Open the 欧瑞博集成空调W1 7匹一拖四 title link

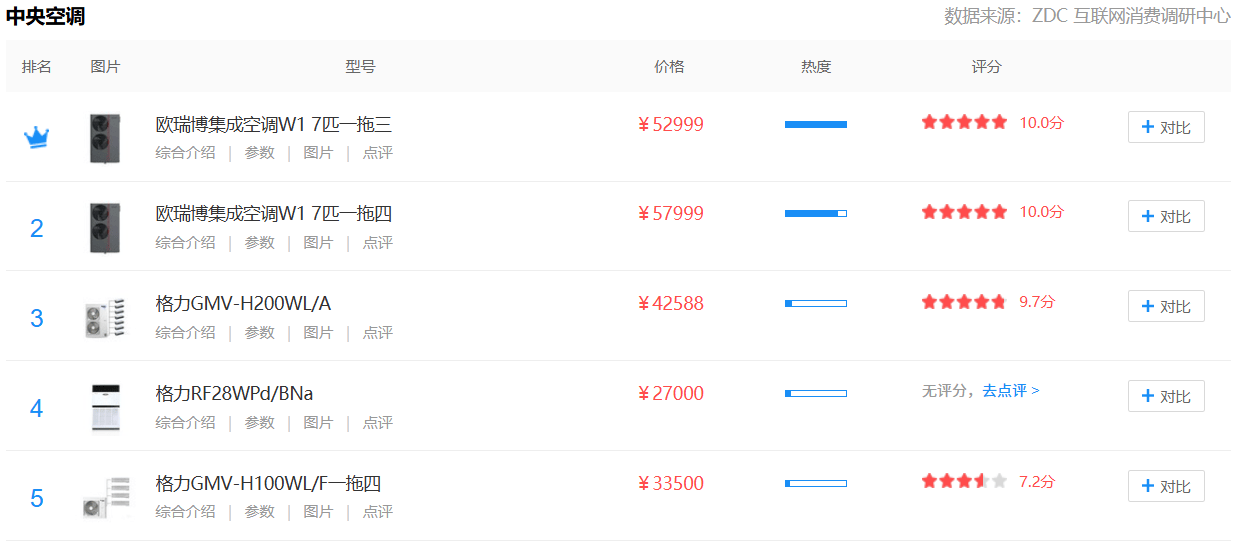(273, 214)
